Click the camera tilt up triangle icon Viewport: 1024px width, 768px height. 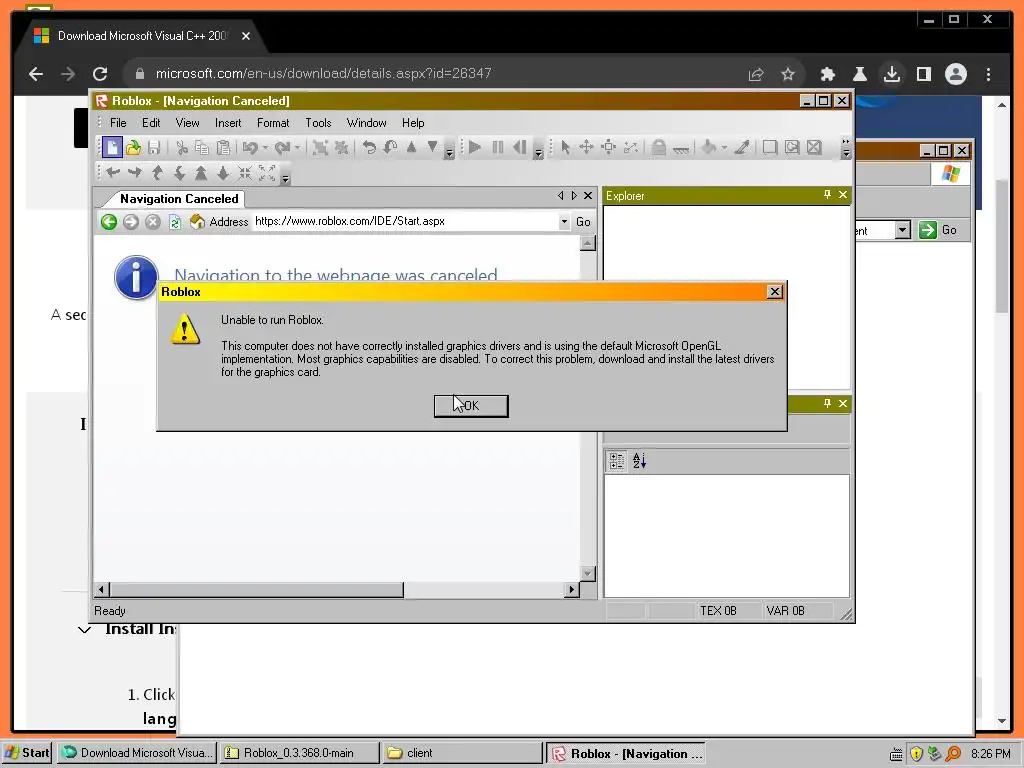coord(411,148)
